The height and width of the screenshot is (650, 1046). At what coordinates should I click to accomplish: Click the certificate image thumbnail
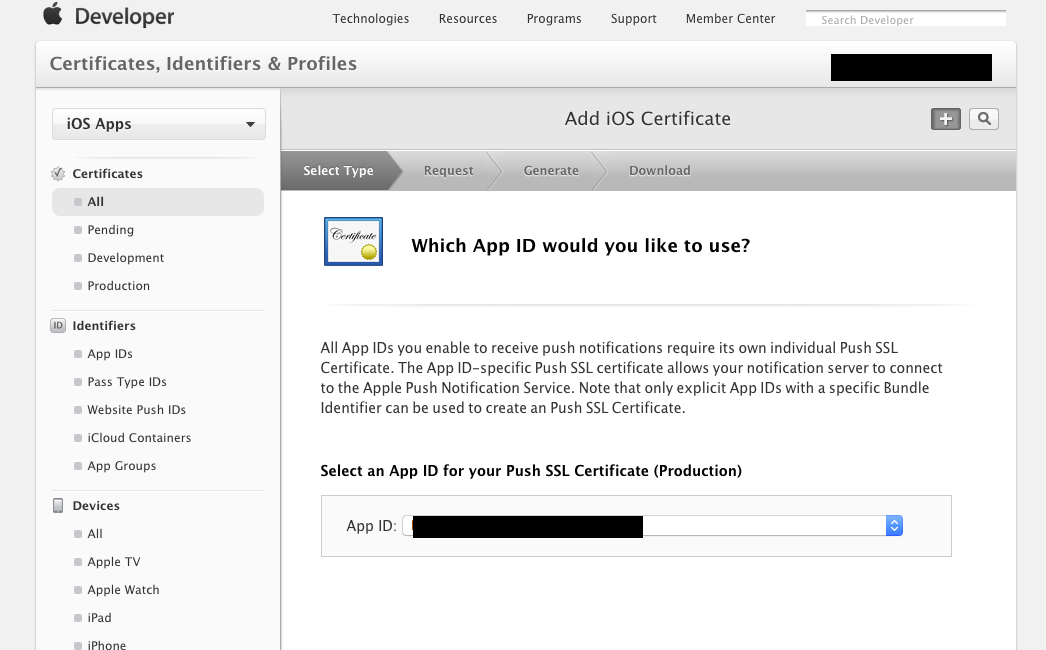point(353,241)
